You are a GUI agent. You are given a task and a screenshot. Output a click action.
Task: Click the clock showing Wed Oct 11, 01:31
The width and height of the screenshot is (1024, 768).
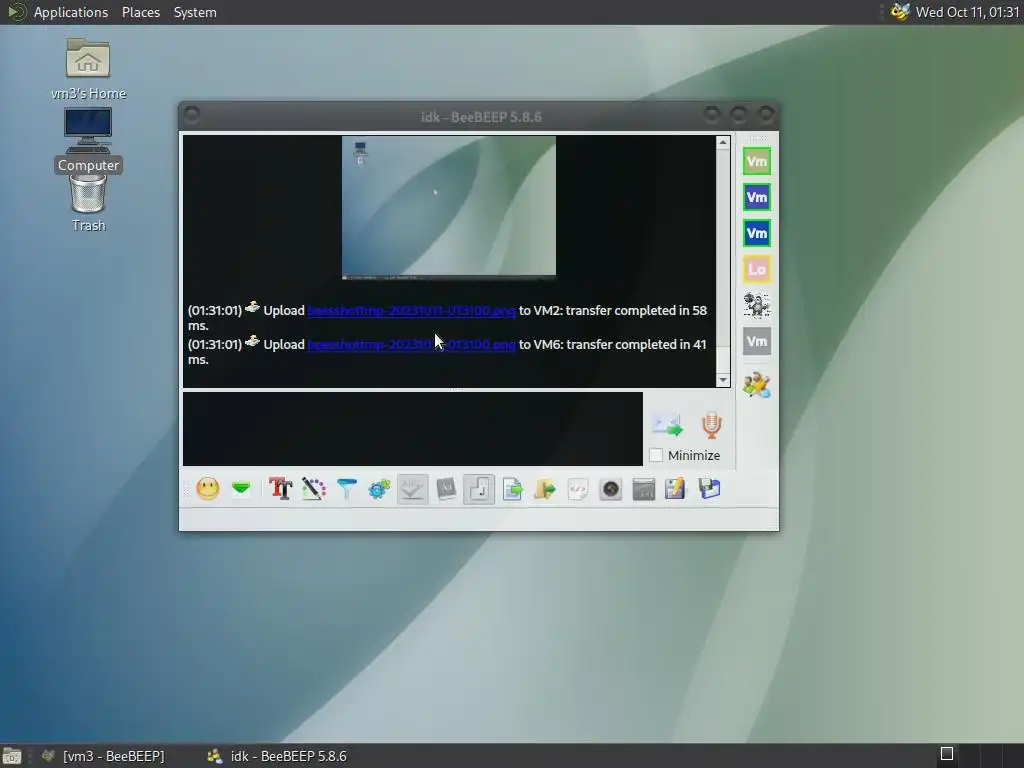pos(967,12)
